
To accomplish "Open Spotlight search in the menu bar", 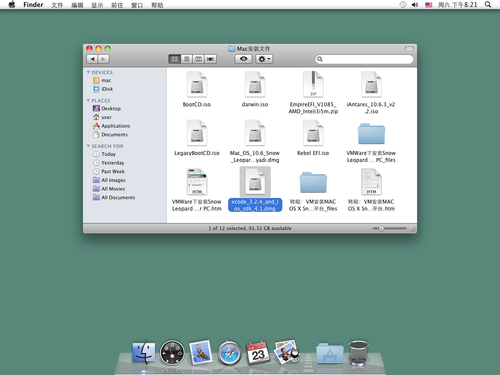I will [488, 5].
